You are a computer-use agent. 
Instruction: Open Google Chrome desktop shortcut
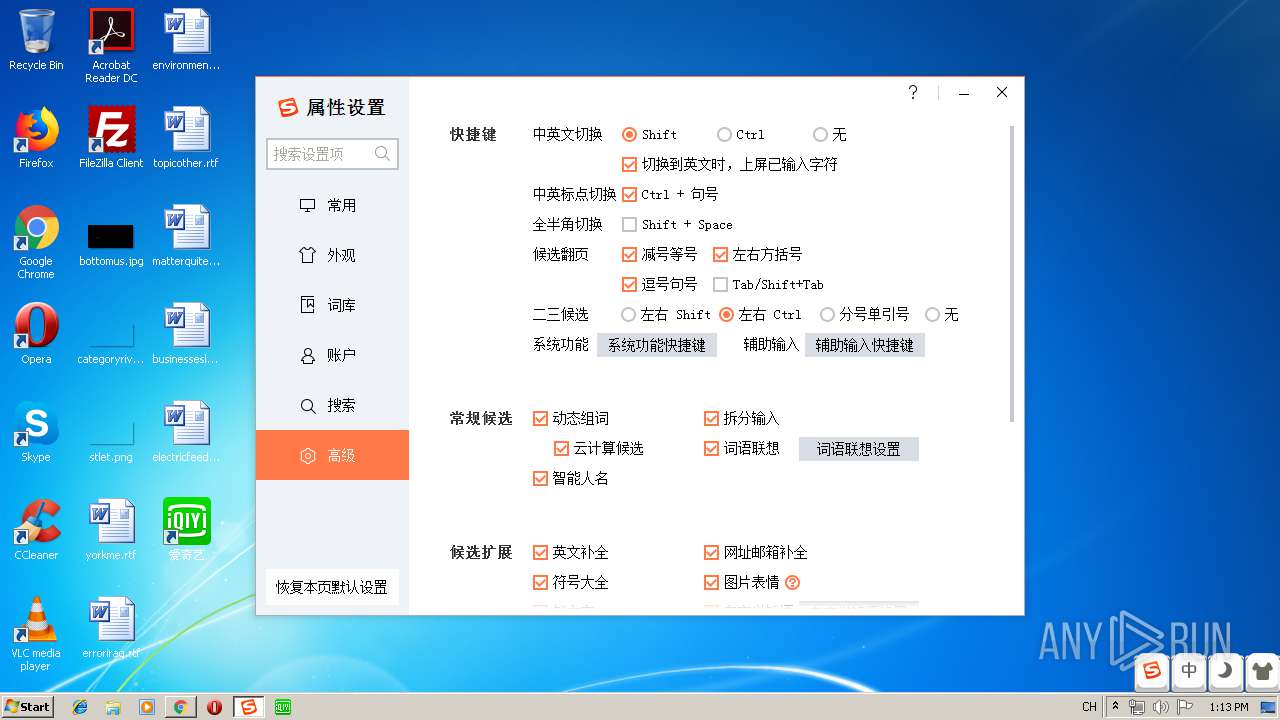pos(36,242)
